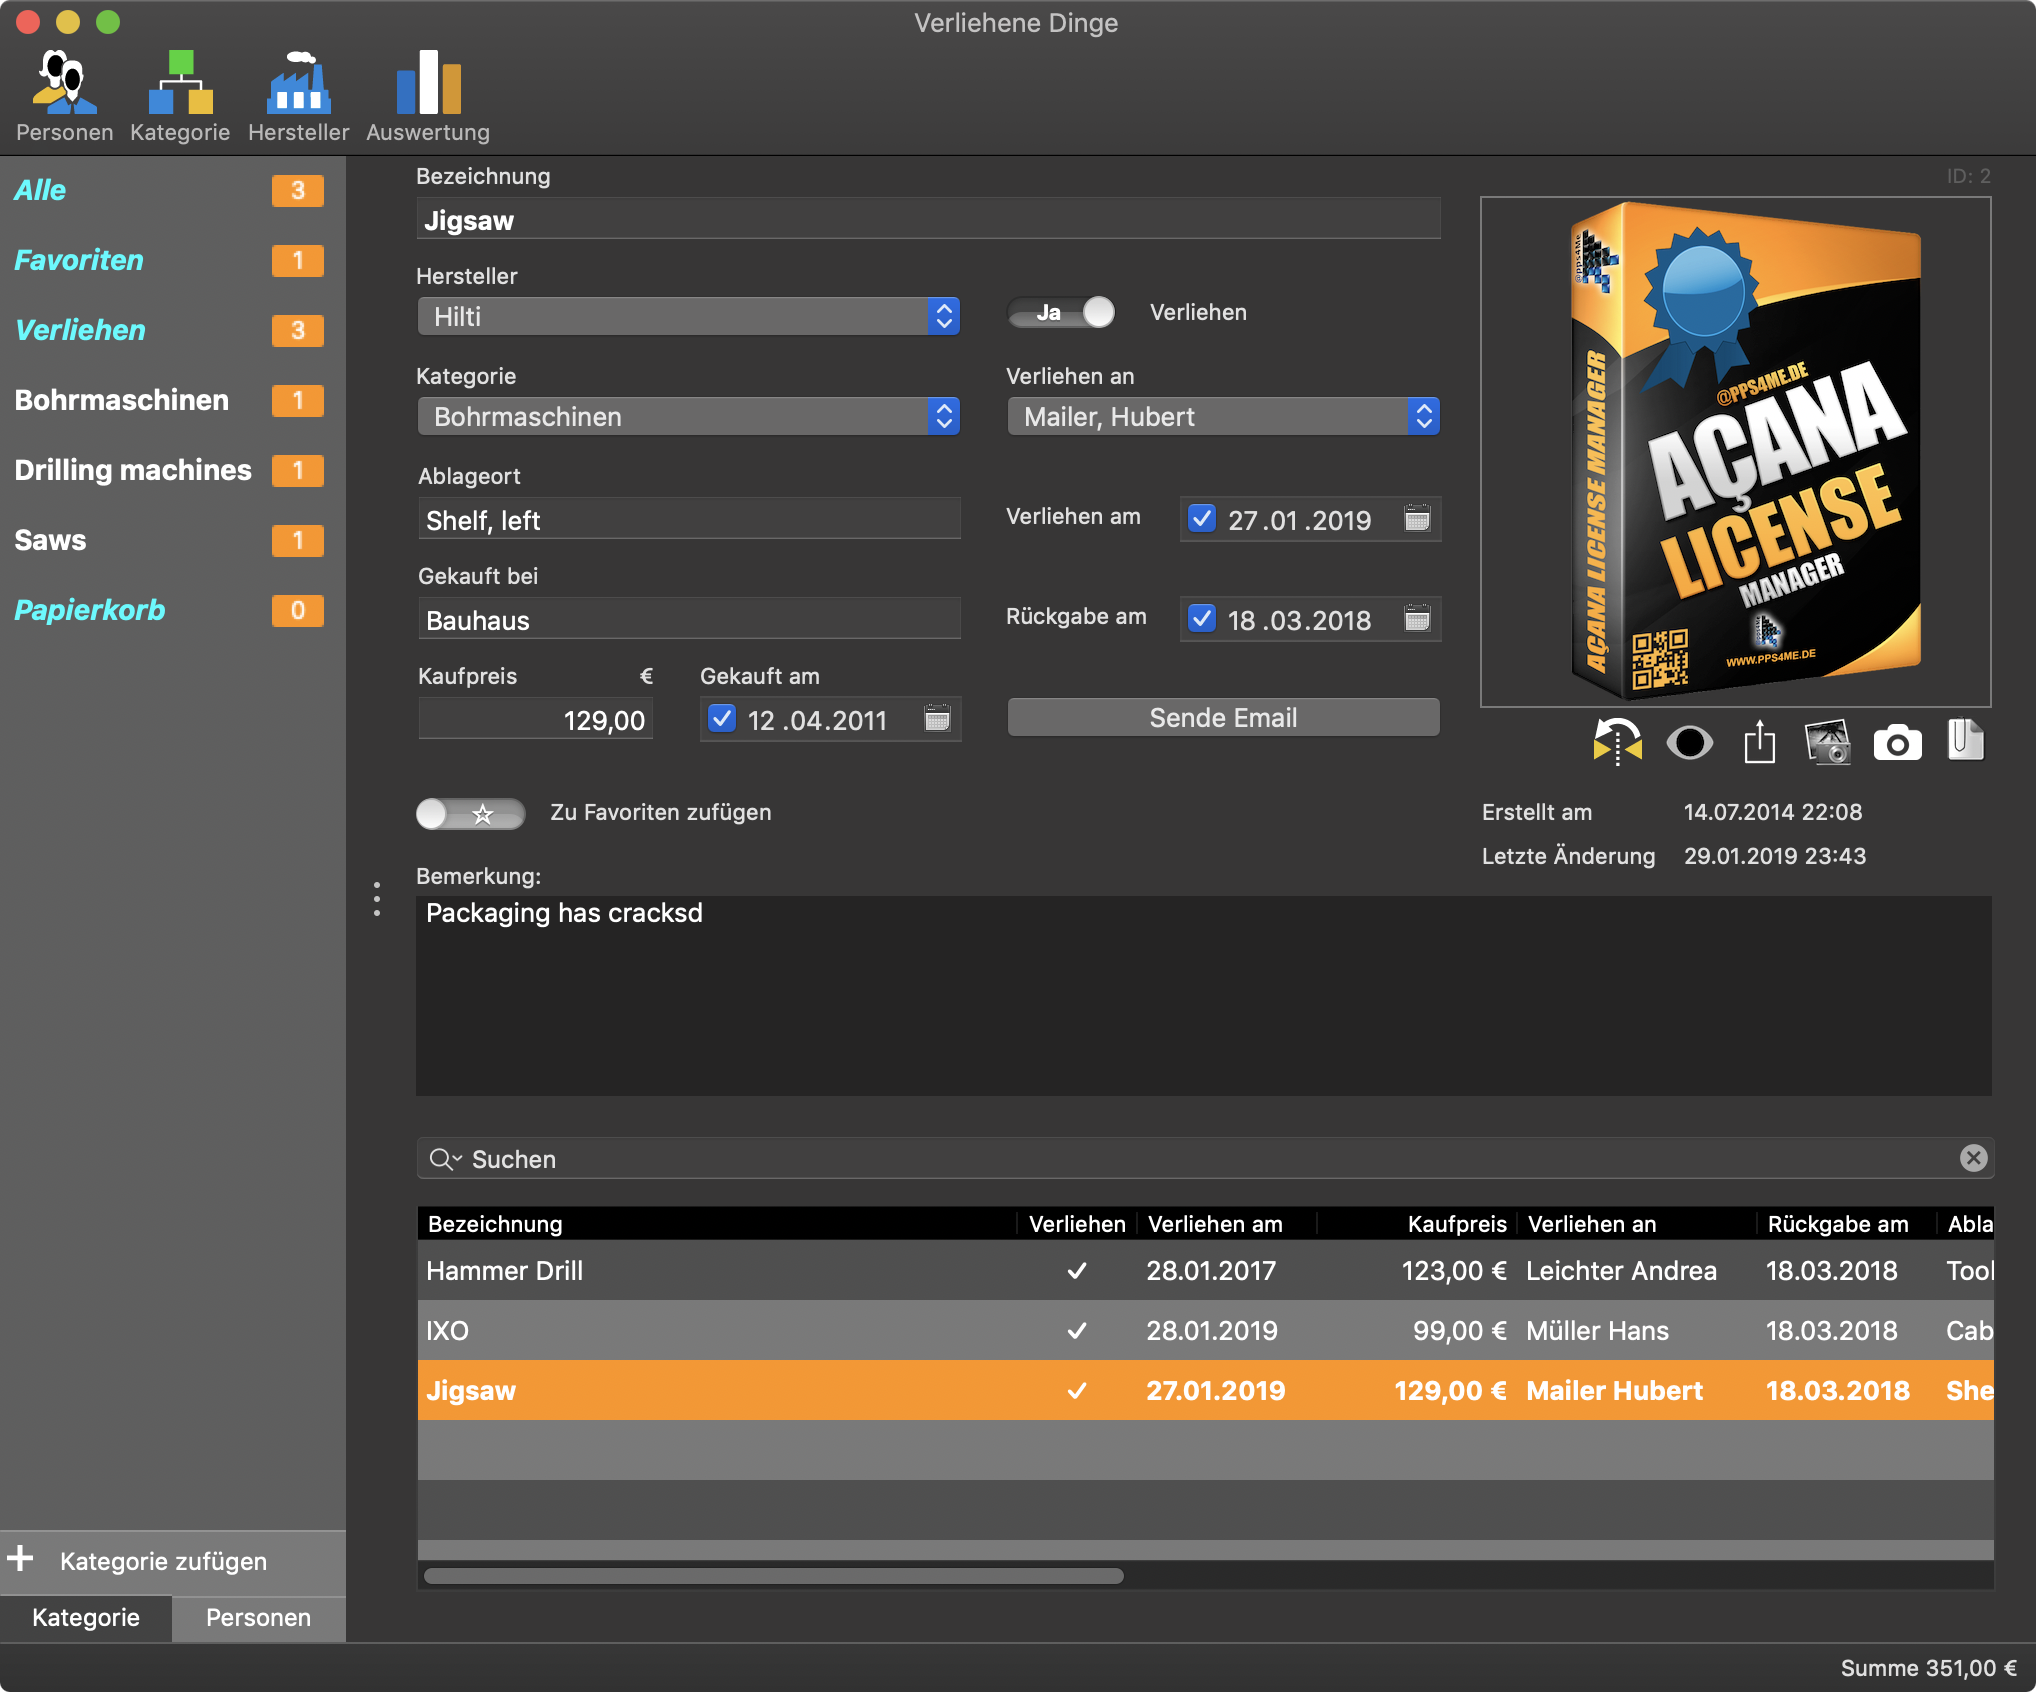Uncheck the Gekauft am date checkbox
2036x1692 pixels.
coord(721,718)
